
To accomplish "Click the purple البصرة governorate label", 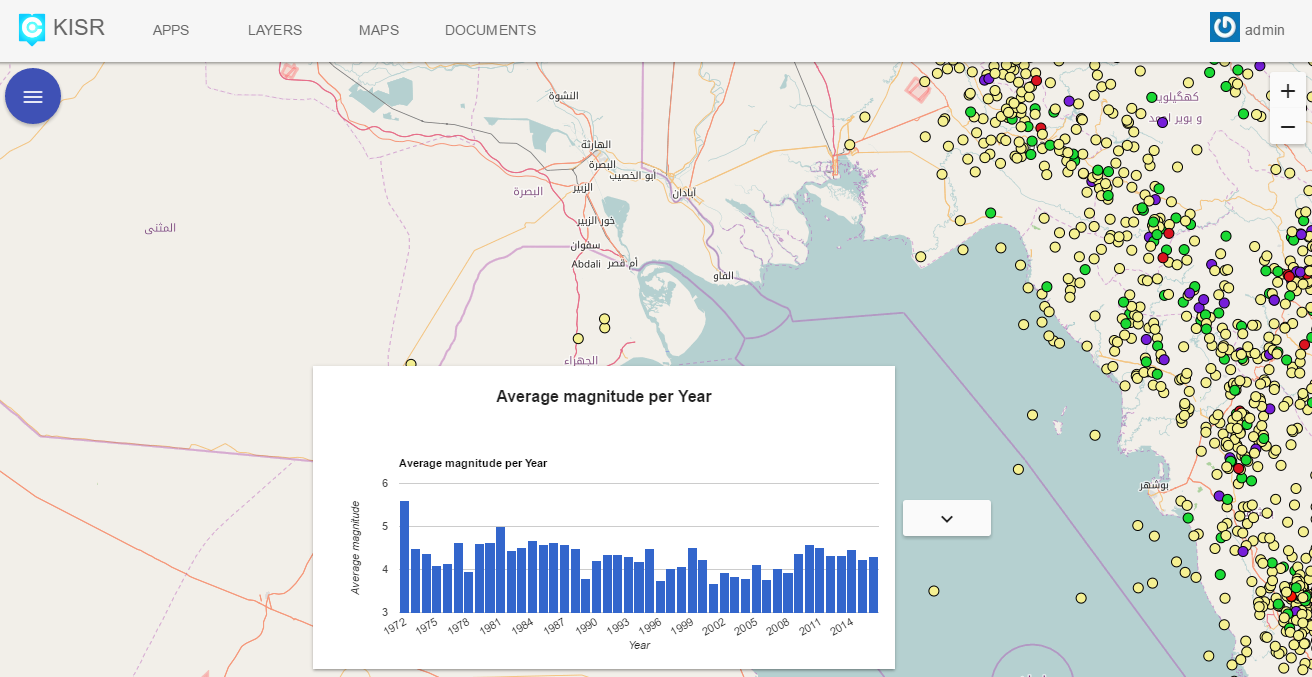I will [x=527, y=191].
